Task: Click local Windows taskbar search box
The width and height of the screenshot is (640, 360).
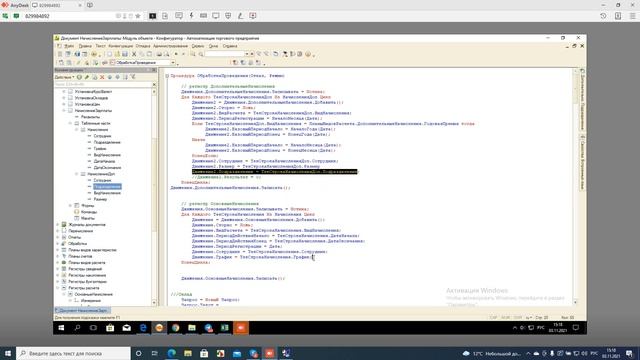Action: tap(73, 353)
